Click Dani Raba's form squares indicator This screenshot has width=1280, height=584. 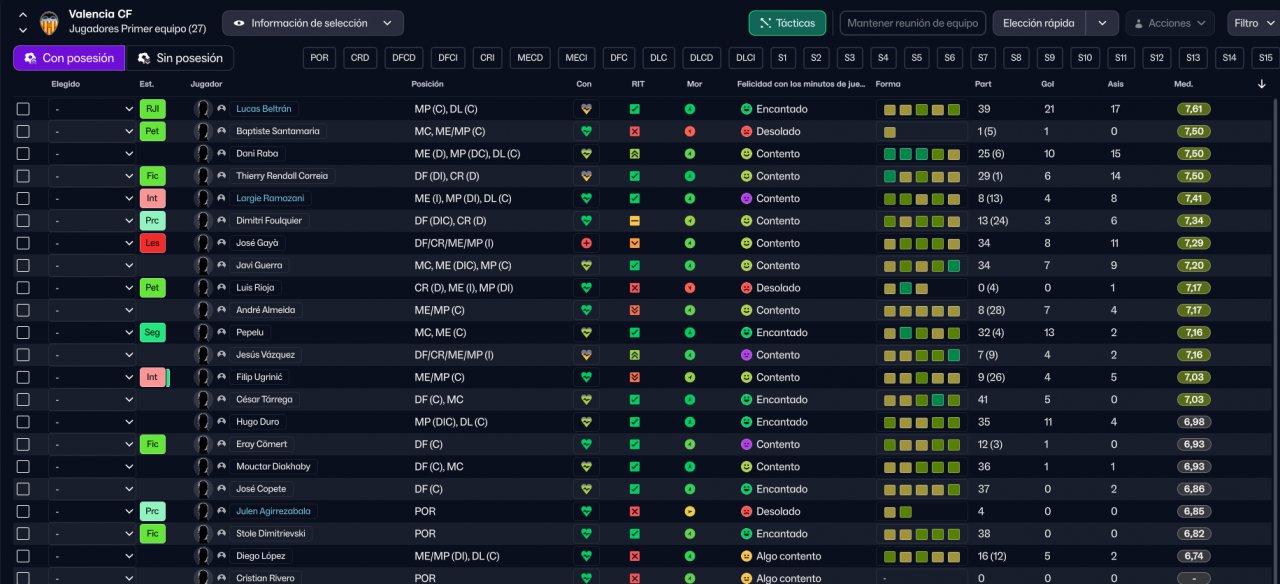[921, 154]
